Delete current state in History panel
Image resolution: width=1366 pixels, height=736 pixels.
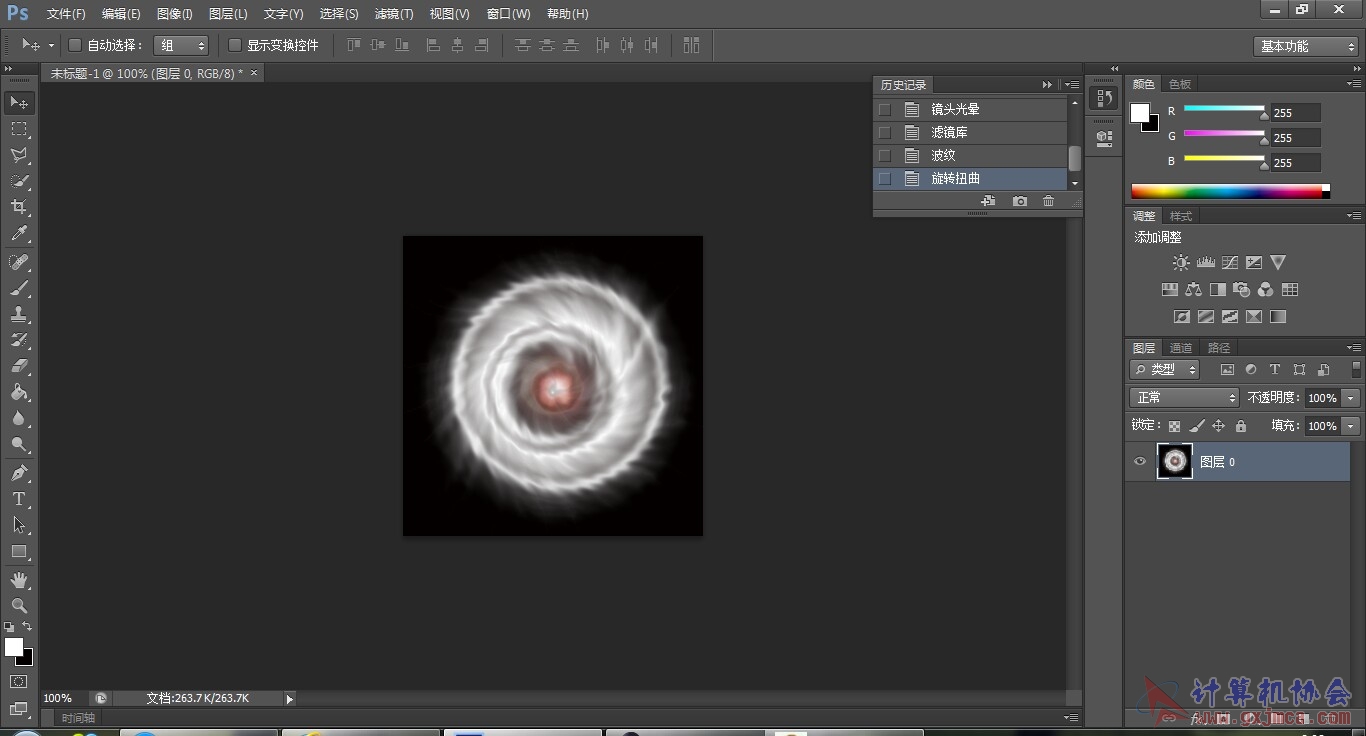point(1048,201)
